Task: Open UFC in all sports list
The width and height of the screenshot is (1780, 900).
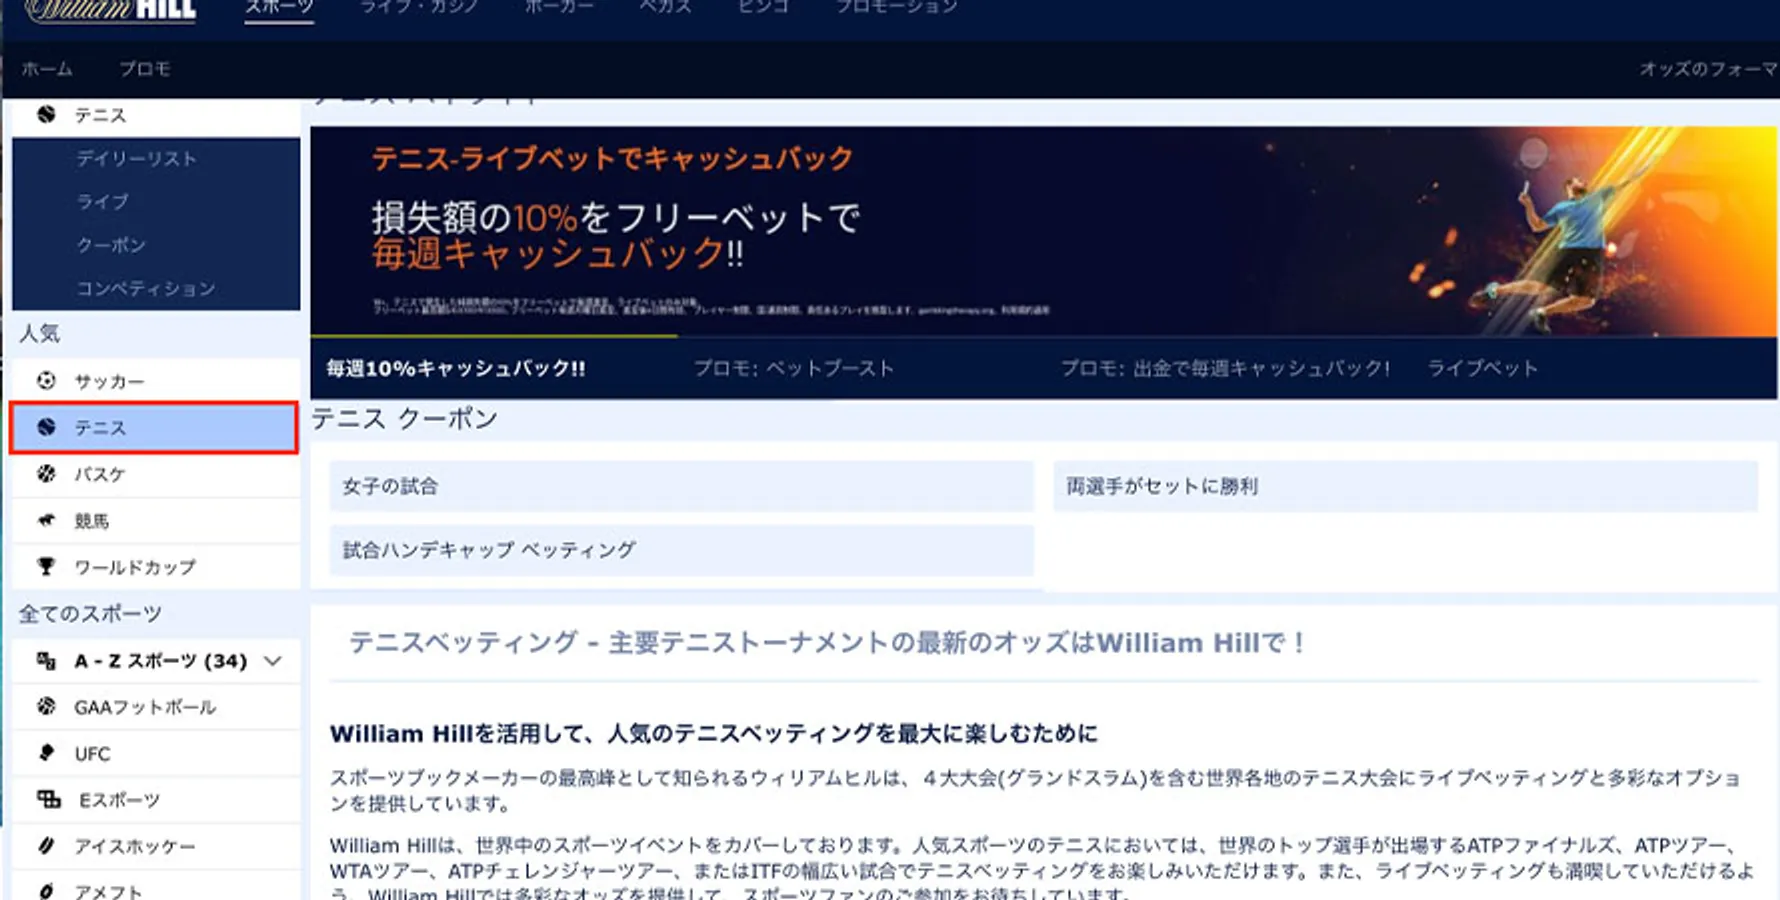Action: (156, 753)
